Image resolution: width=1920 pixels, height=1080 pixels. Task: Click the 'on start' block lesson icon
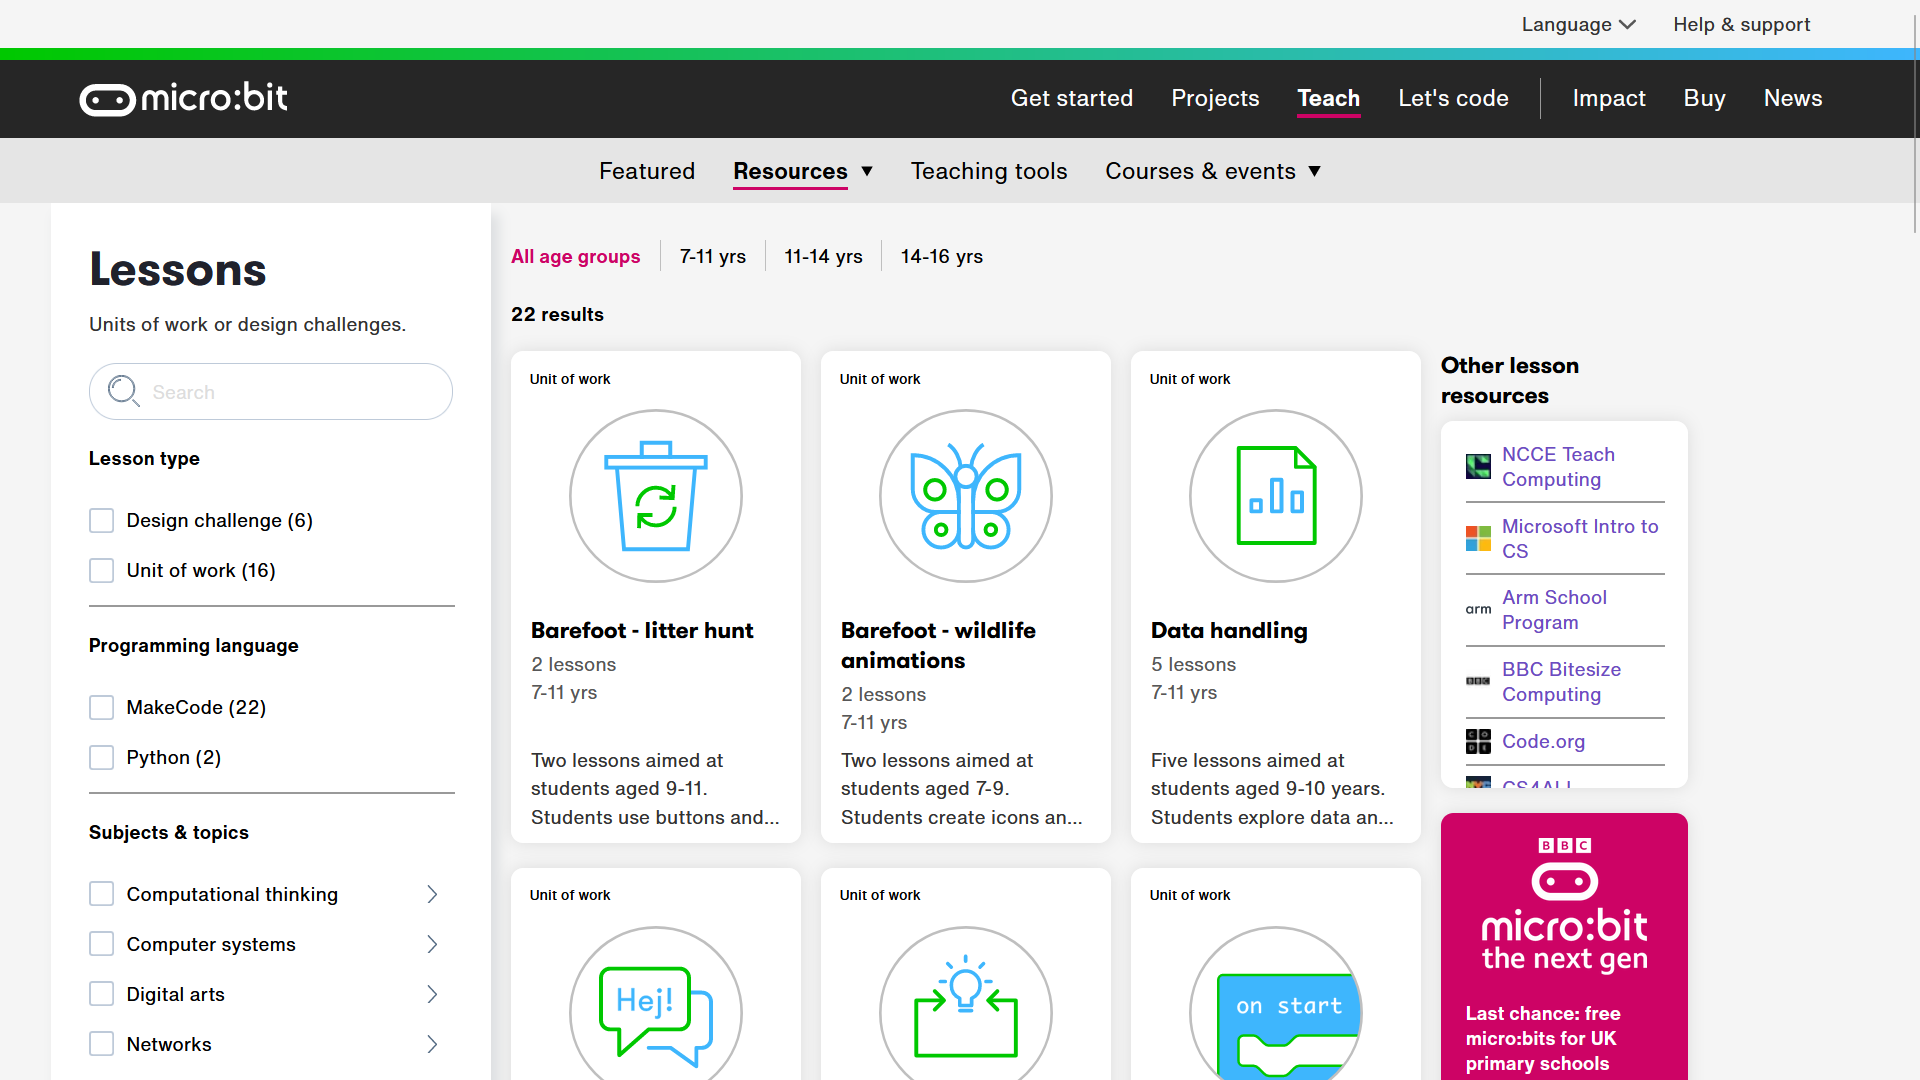(1275, 1010)
